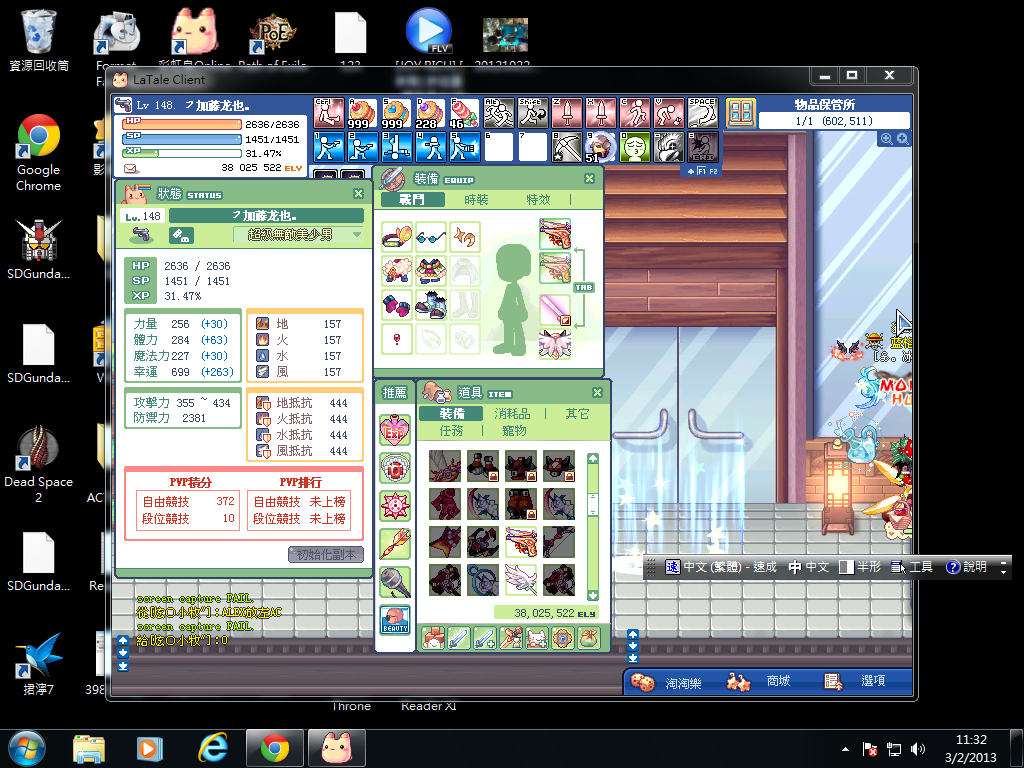Click the EXP heart icon in the recommend sidebar
This screenshot has width=1024, height=768.
[x=395, y=431]
